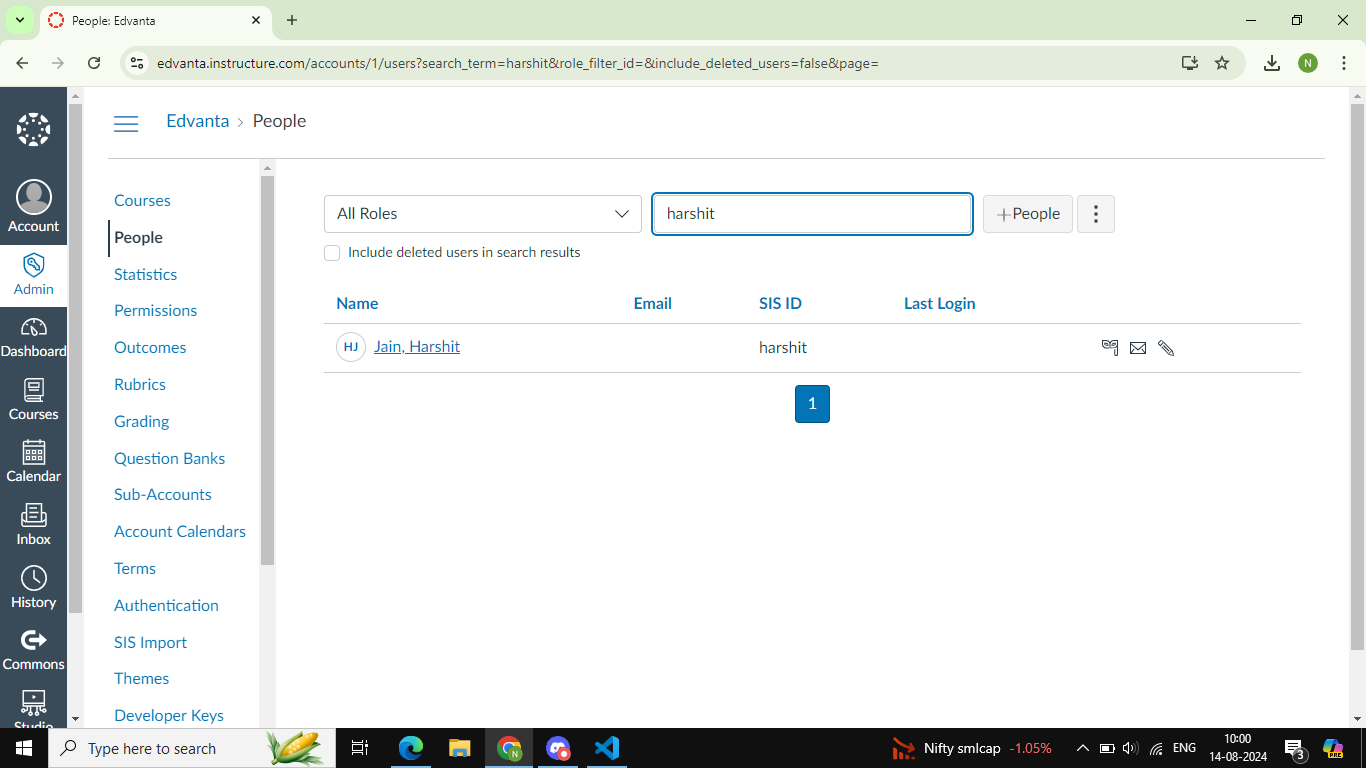Reload the page in Chrome
This screenshot has height=768, width=1366.
94,63
